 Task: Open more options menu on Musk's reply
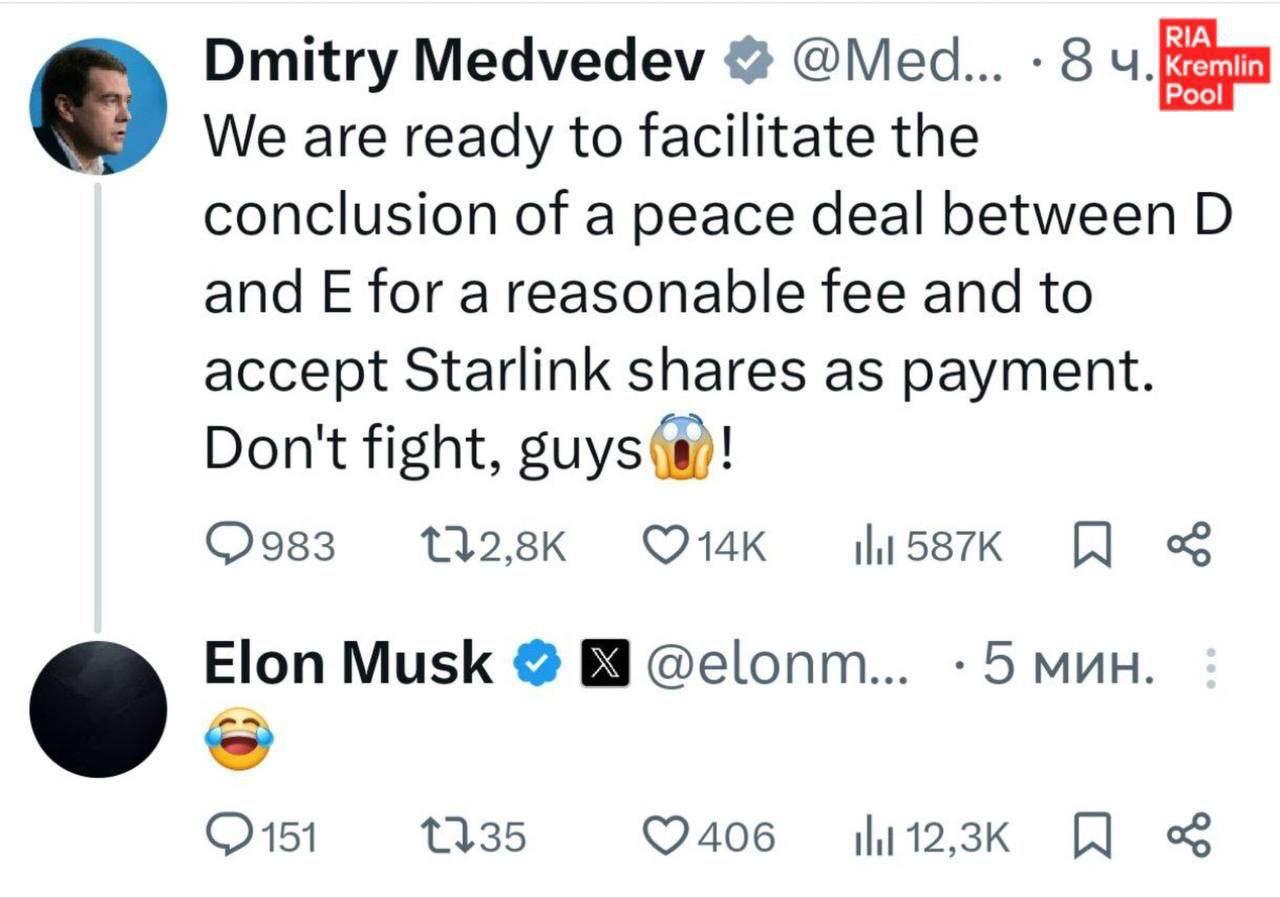[1210, 668]
